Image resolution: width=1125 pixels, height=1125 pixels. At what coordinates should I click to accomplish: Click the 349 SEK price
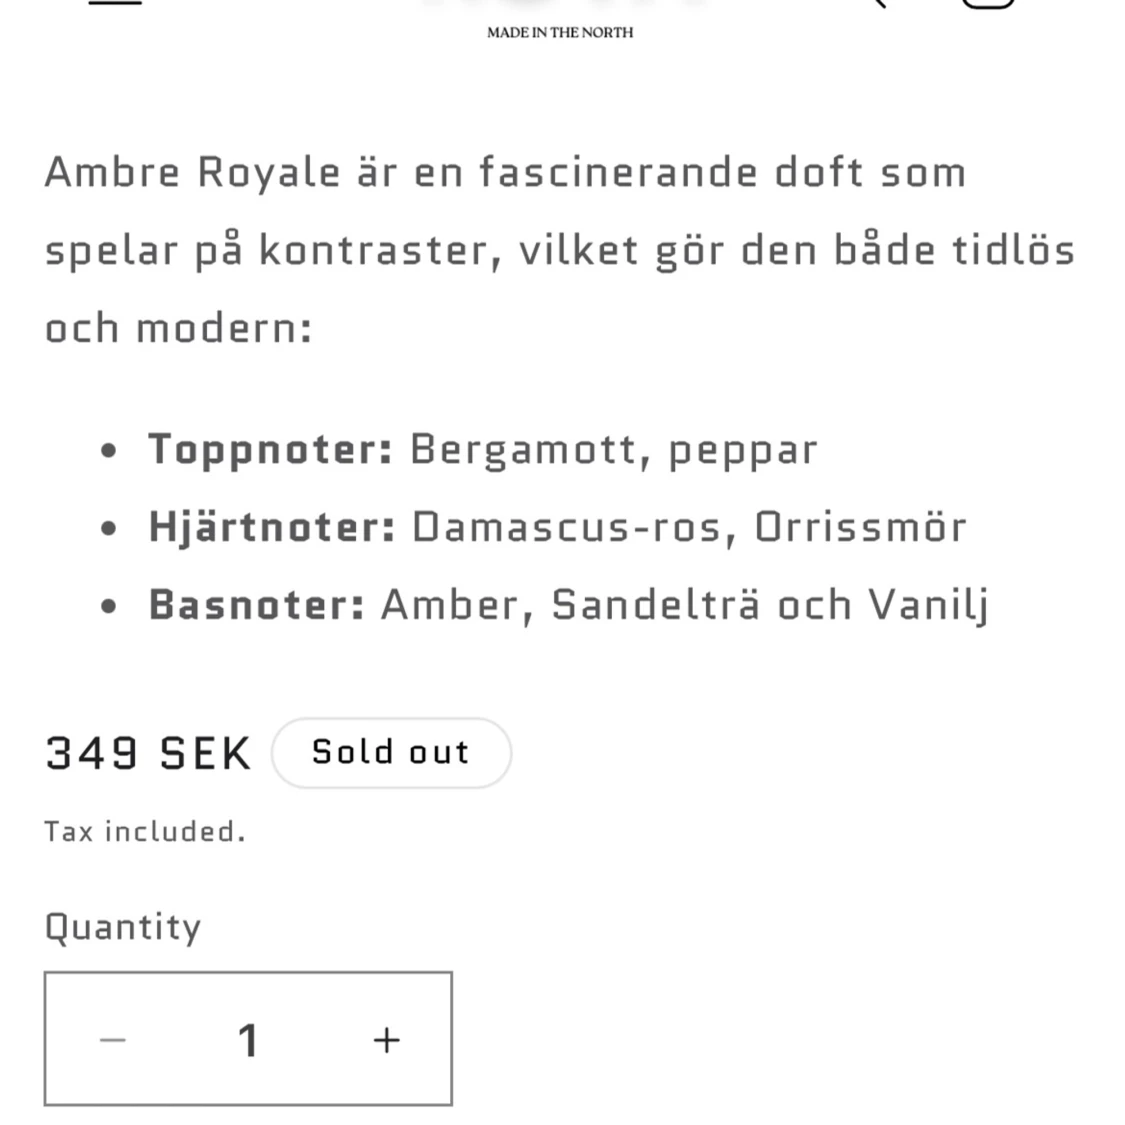pyautogui.click(x=149, y=753)
